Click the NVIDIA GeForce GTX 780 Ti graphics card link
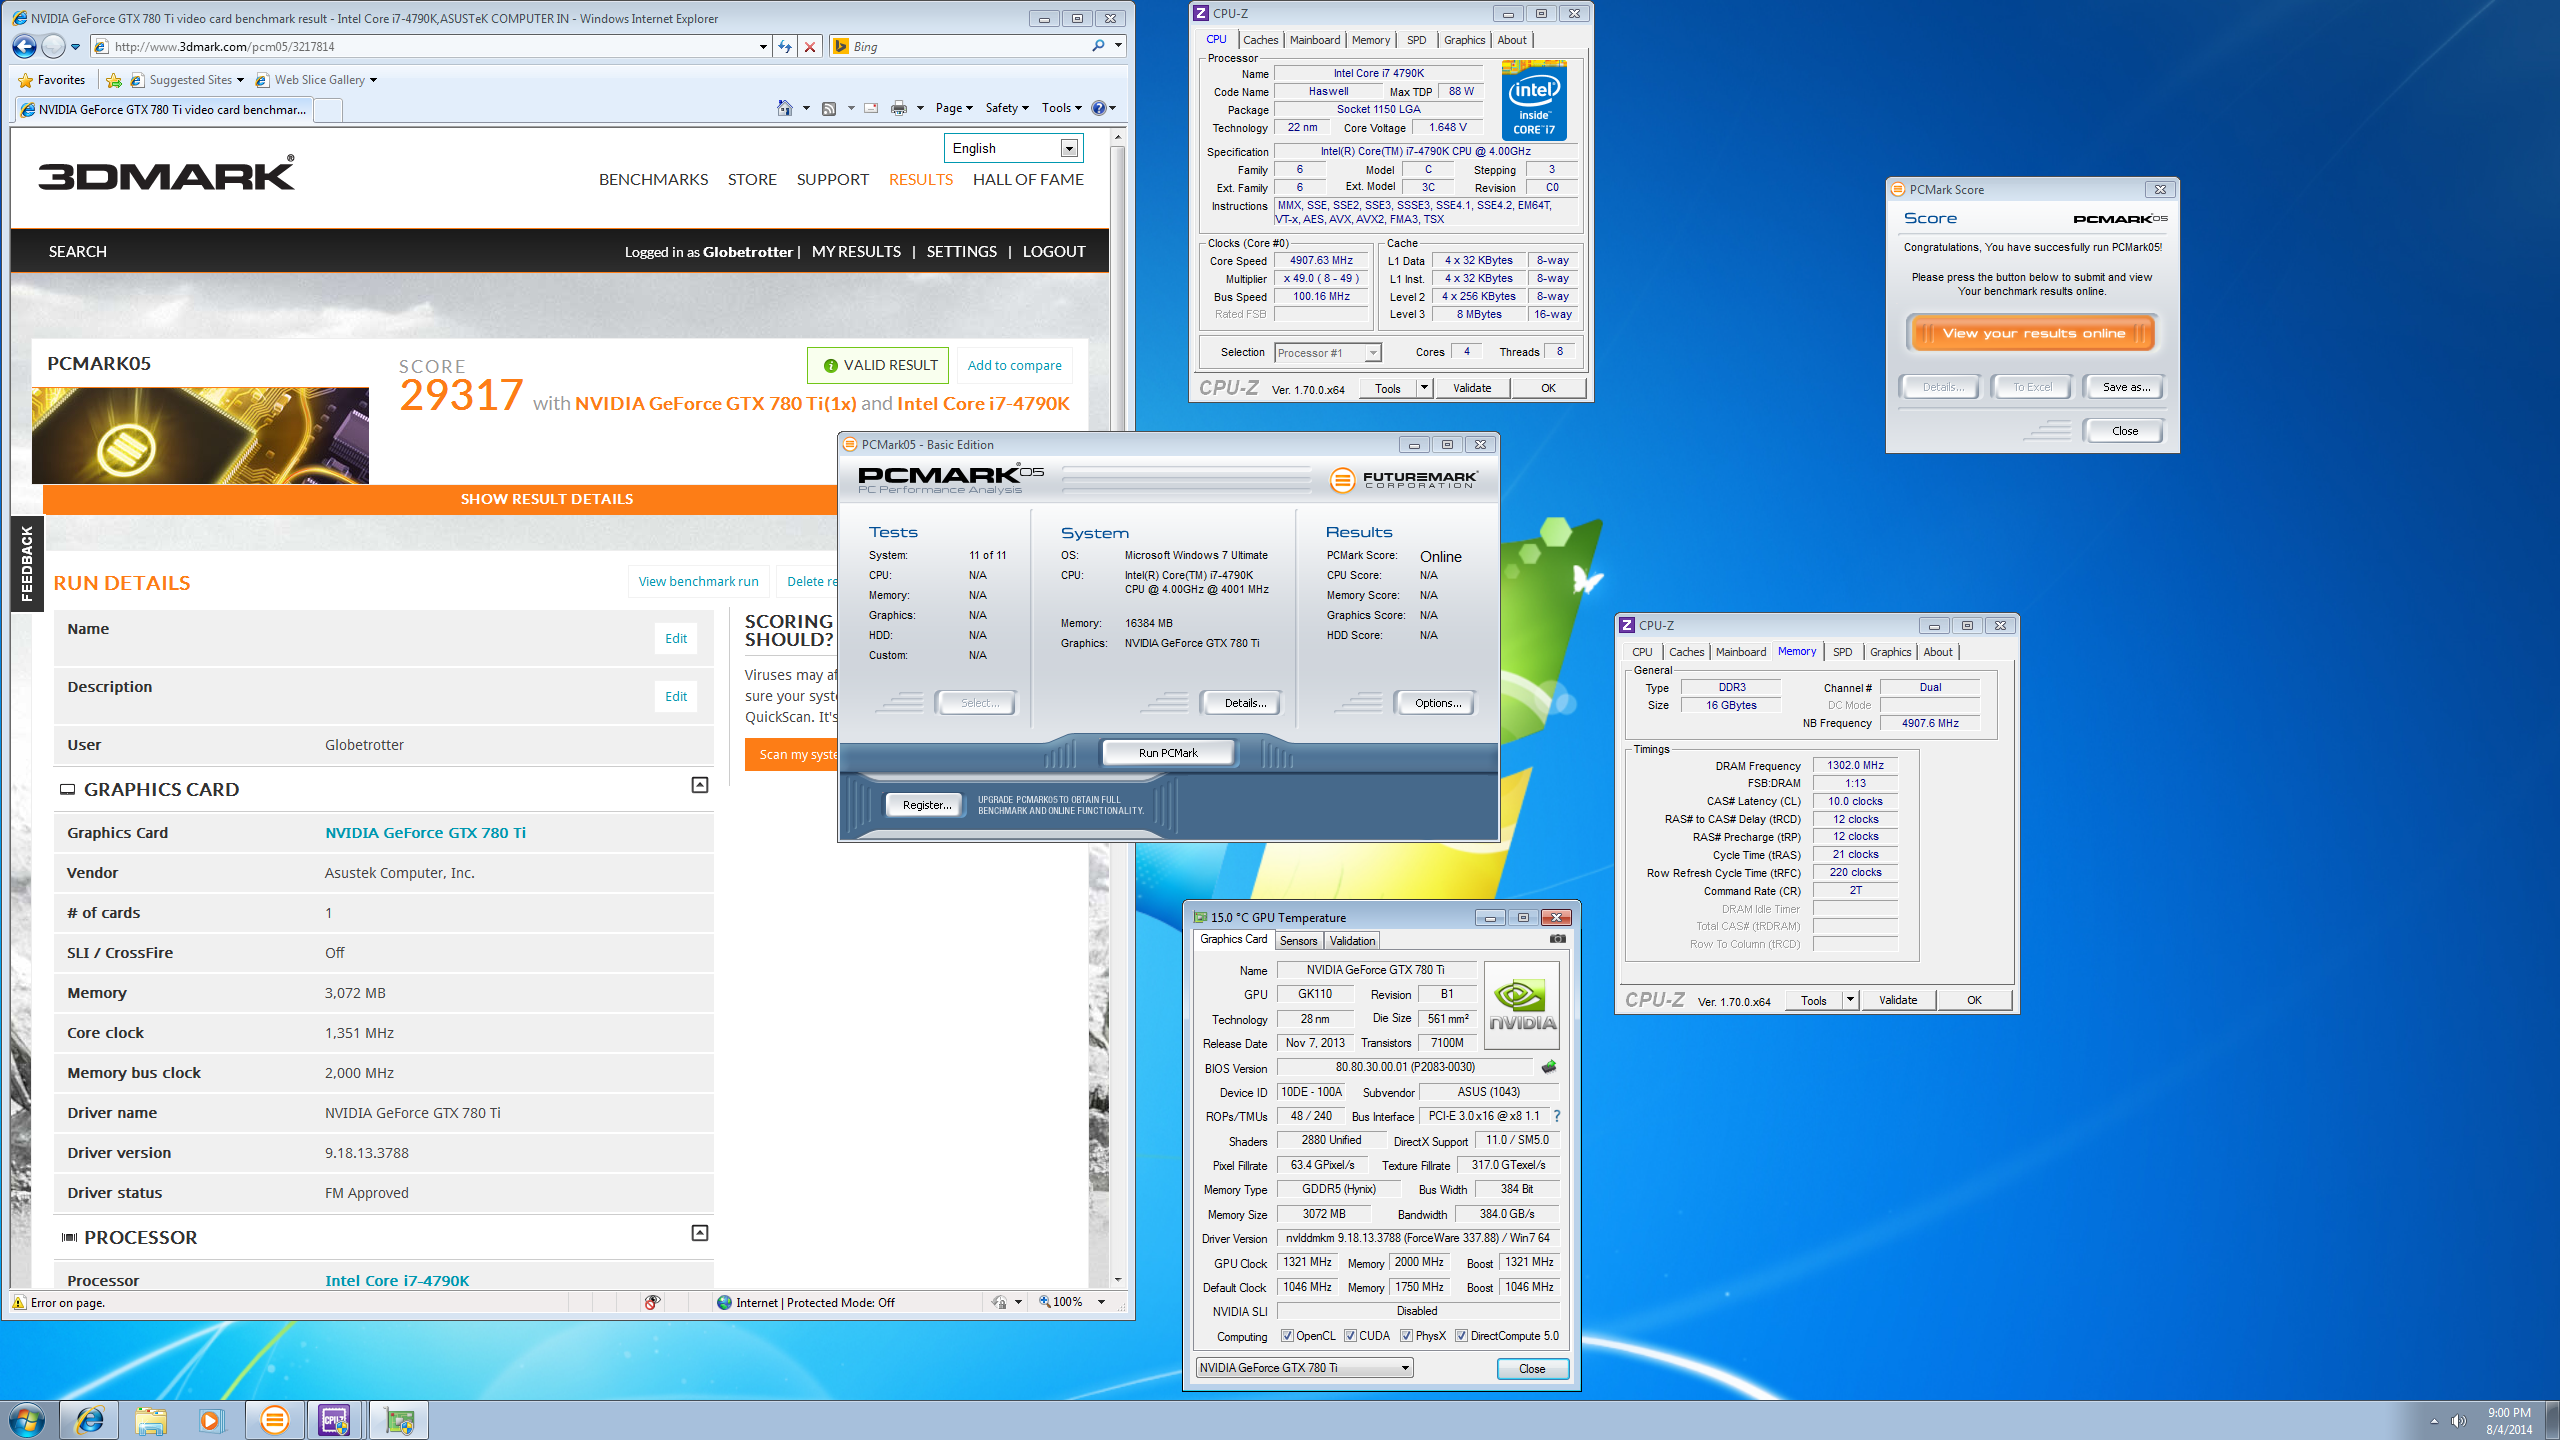Viewport: 2560px width, 1440px height. pyautogui.click(x=425, y=833)
